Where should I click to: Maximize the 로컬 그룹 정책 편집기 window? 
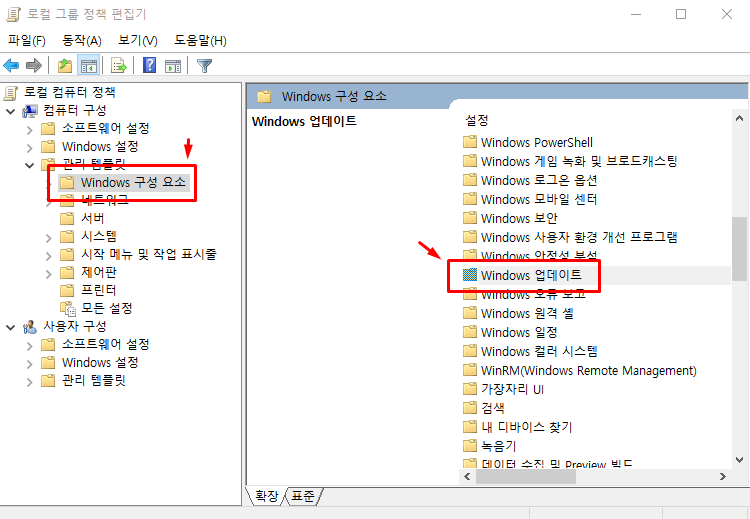click(x=681, y=14)
